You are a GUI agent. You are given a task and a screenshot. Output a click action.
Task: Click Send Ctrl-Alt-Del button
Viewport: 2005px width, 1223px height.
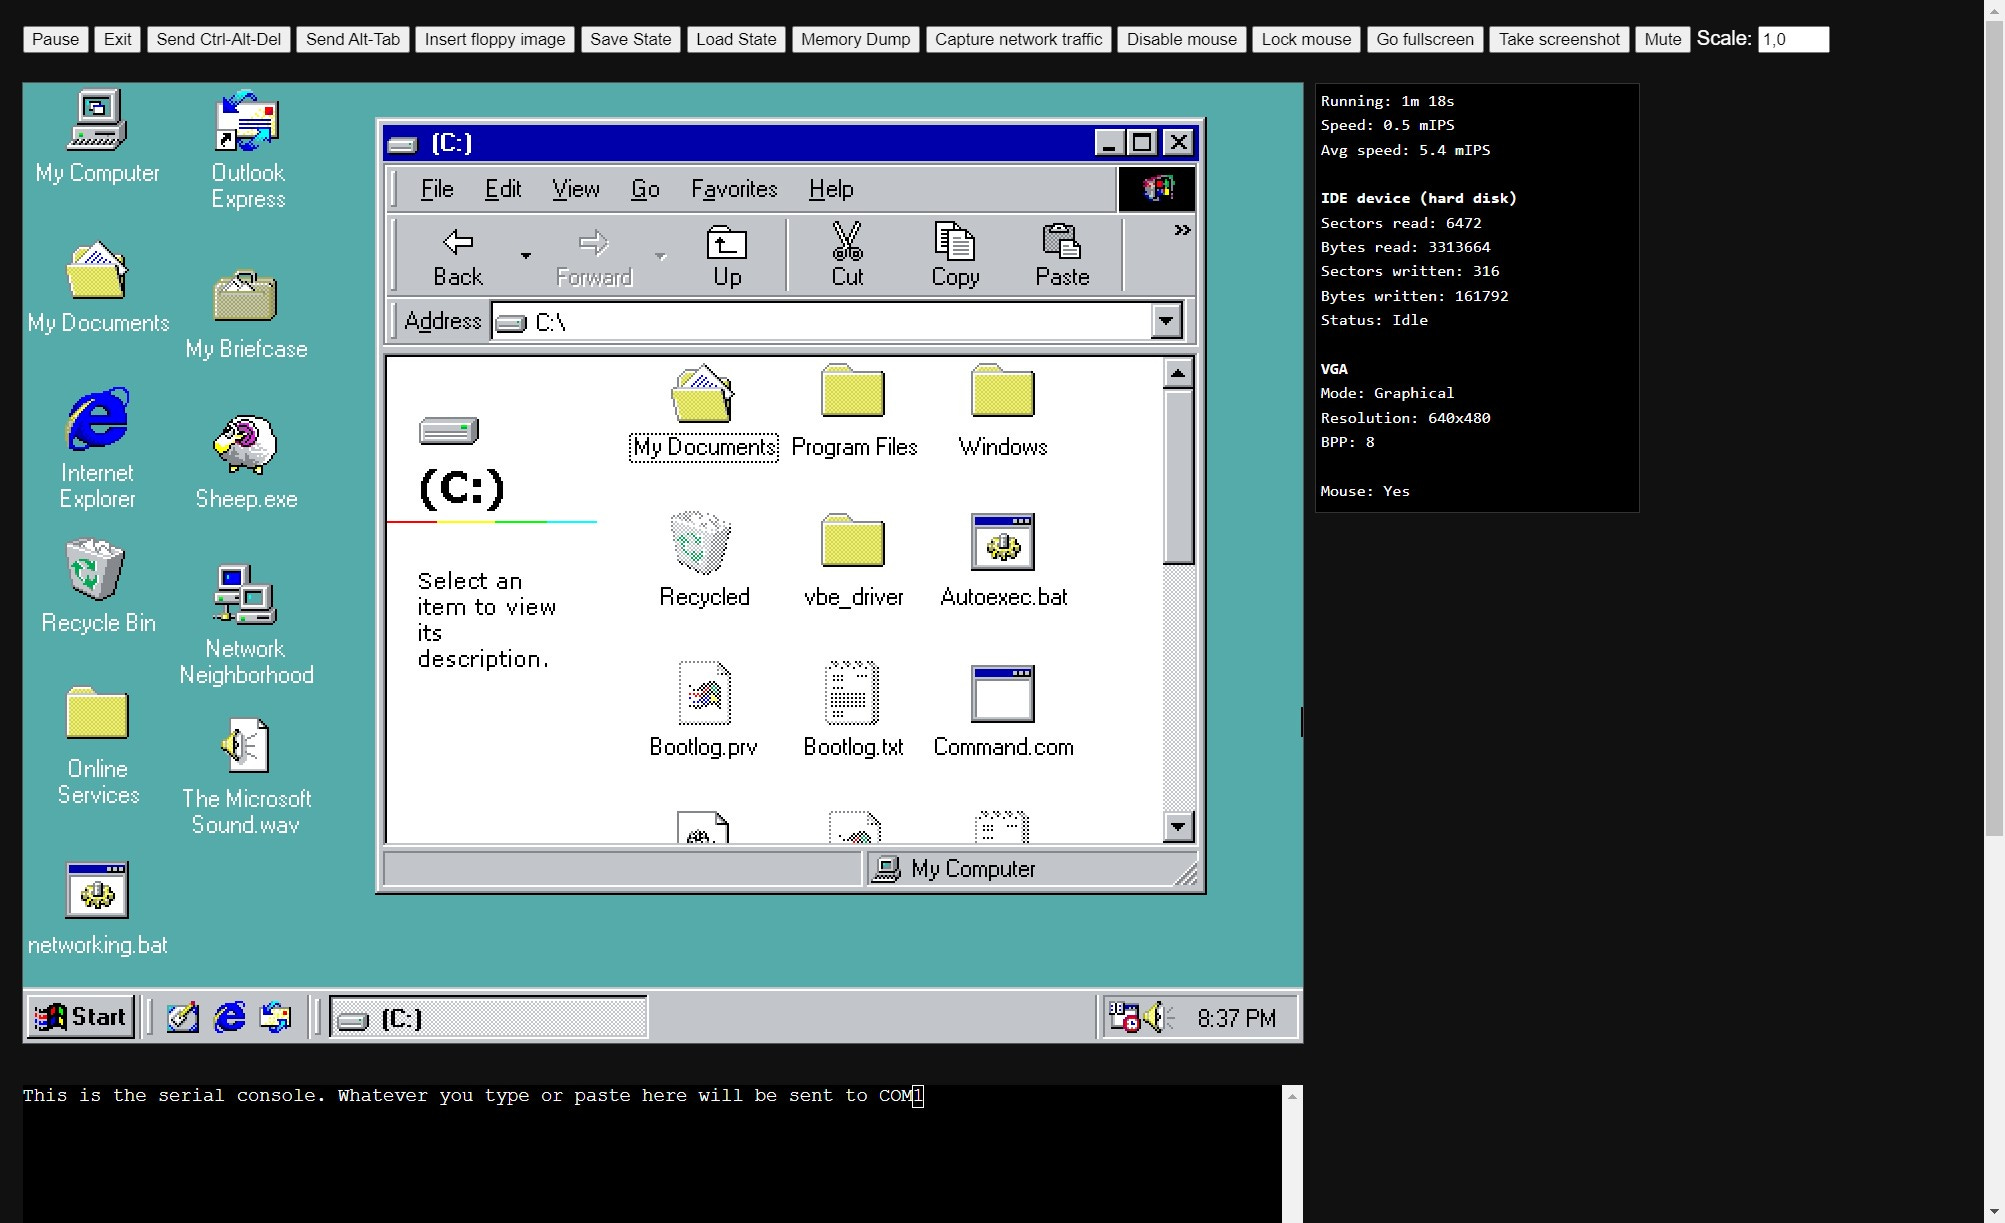coord(218,39)
